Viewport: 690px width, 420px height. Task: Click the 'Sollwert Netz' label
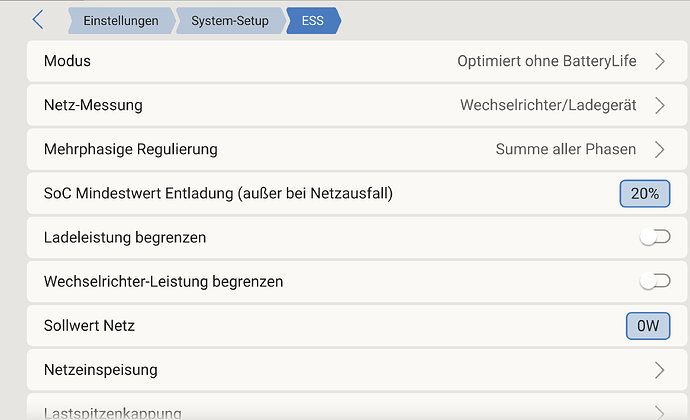pos(89,326)
